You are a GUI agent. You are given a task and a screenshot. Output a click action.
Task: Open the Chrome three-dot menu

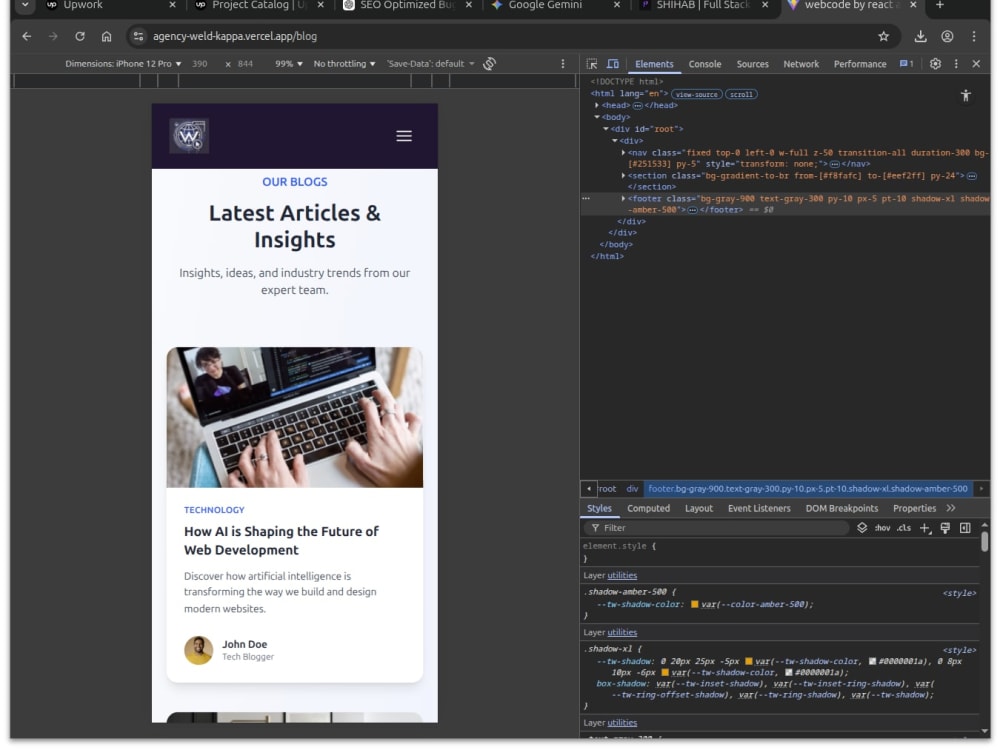(974, 36)
